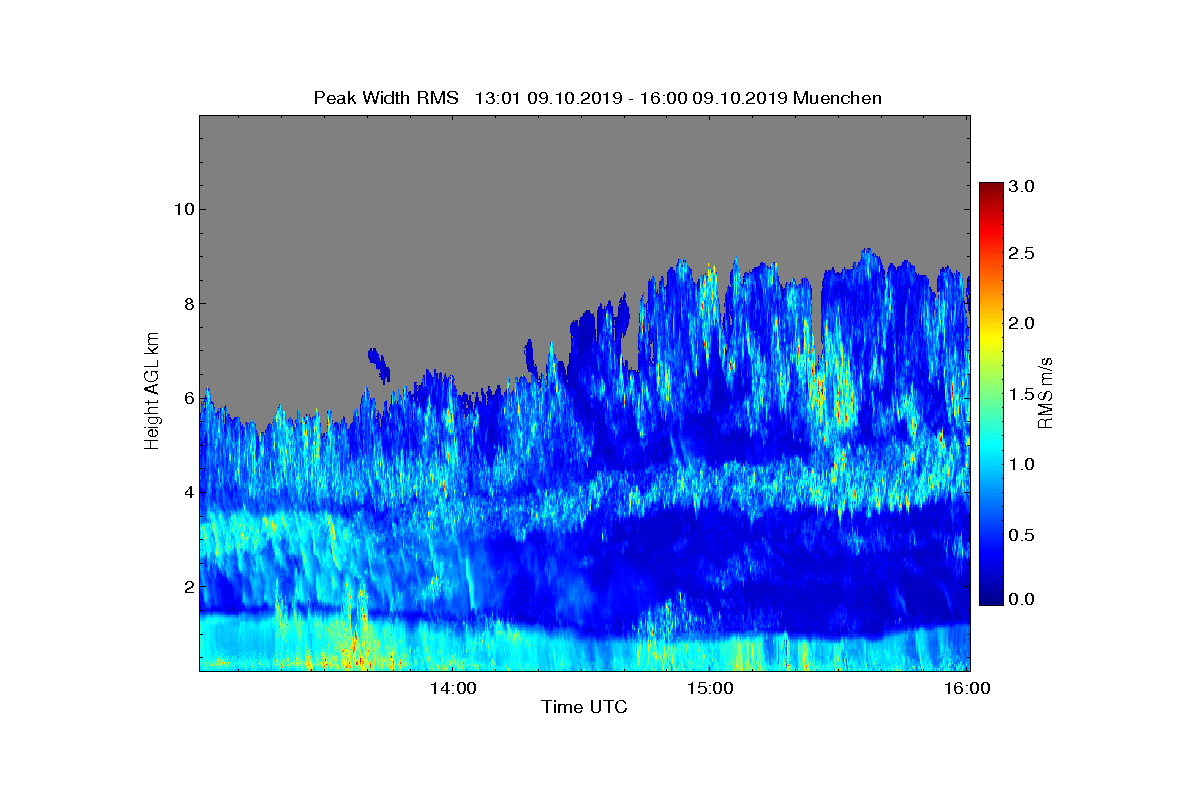Click the 'RMS m/s' colorbar title
This screenshot has height=800, width=1200.
[x=1045, y=393]
